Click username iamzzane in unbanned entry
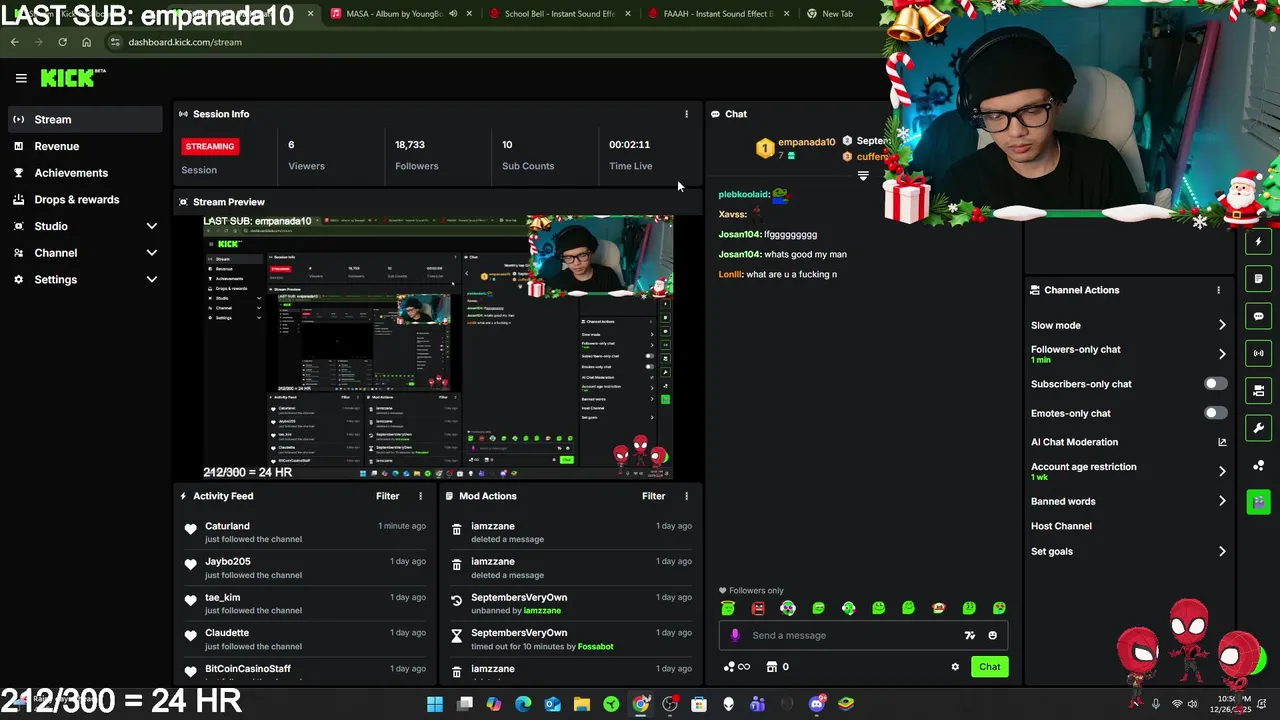This screenshot has height=720, width=1280. tap(542, 610)
